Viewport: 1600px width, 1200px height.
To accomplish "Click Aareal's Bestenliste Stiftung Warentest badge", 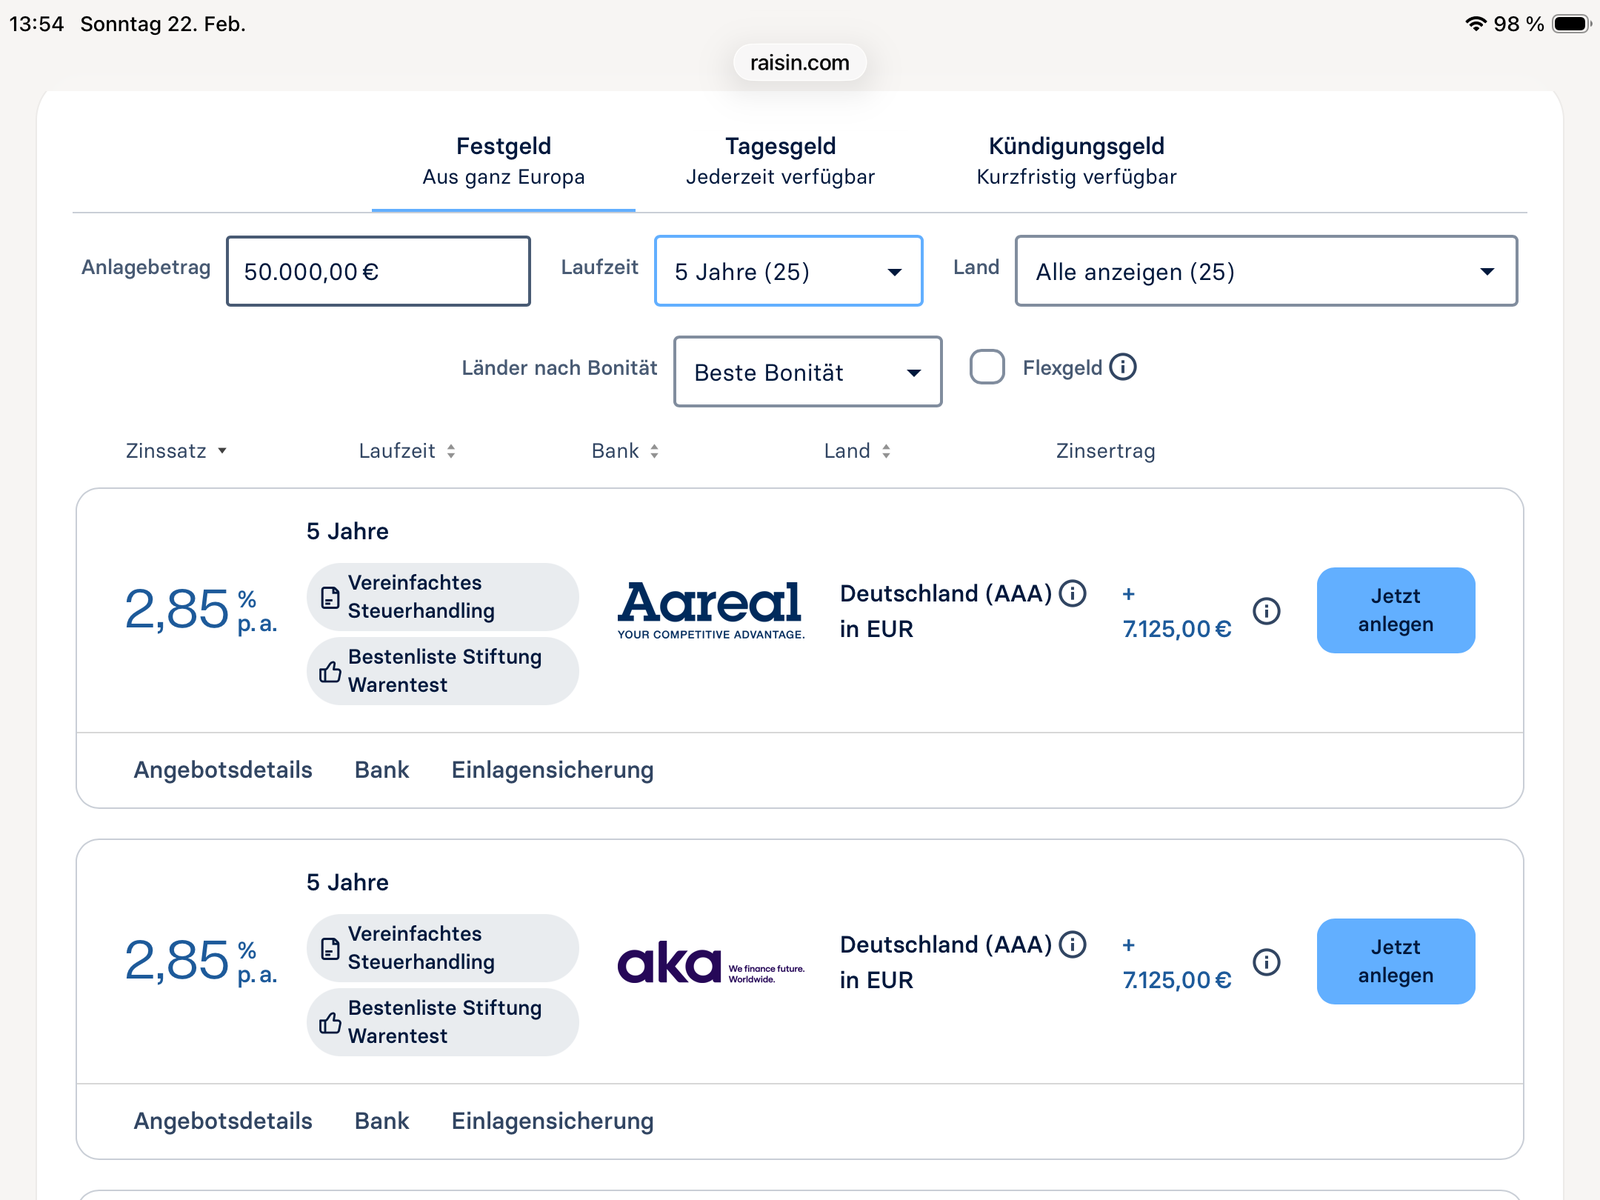I will coord(443,671).
